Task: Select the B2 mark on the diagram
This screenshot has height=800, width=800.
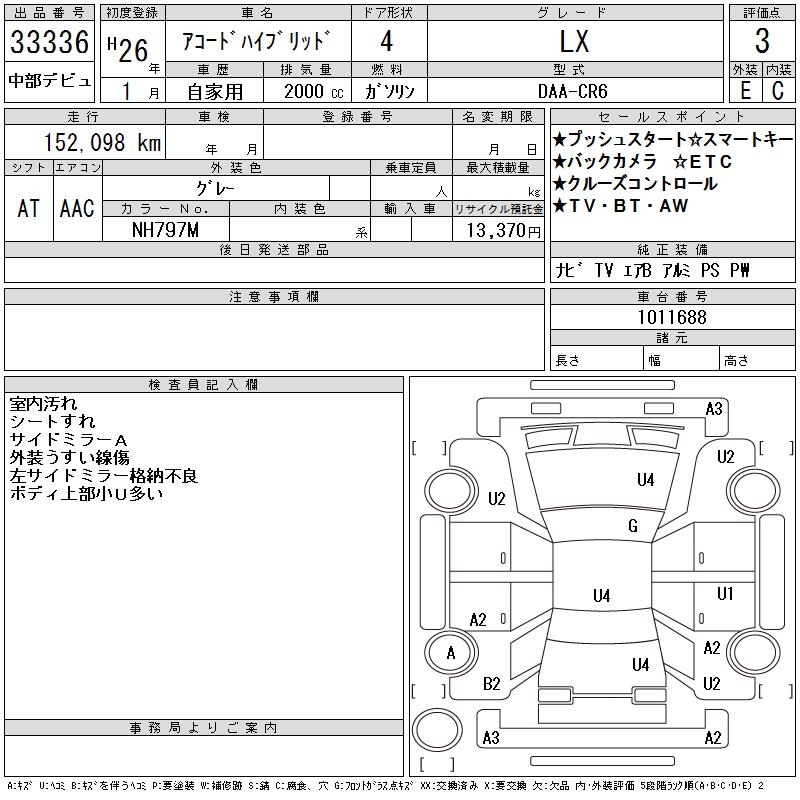Action: click(491, 684)
